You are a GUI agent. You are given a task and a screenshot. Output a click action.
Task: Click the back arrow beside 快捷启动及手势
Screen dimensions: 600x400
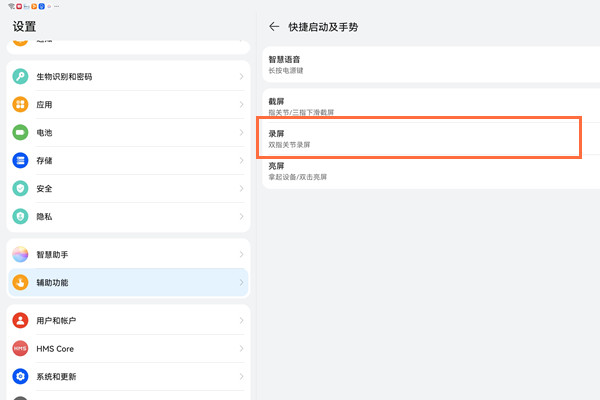point(274,27)
